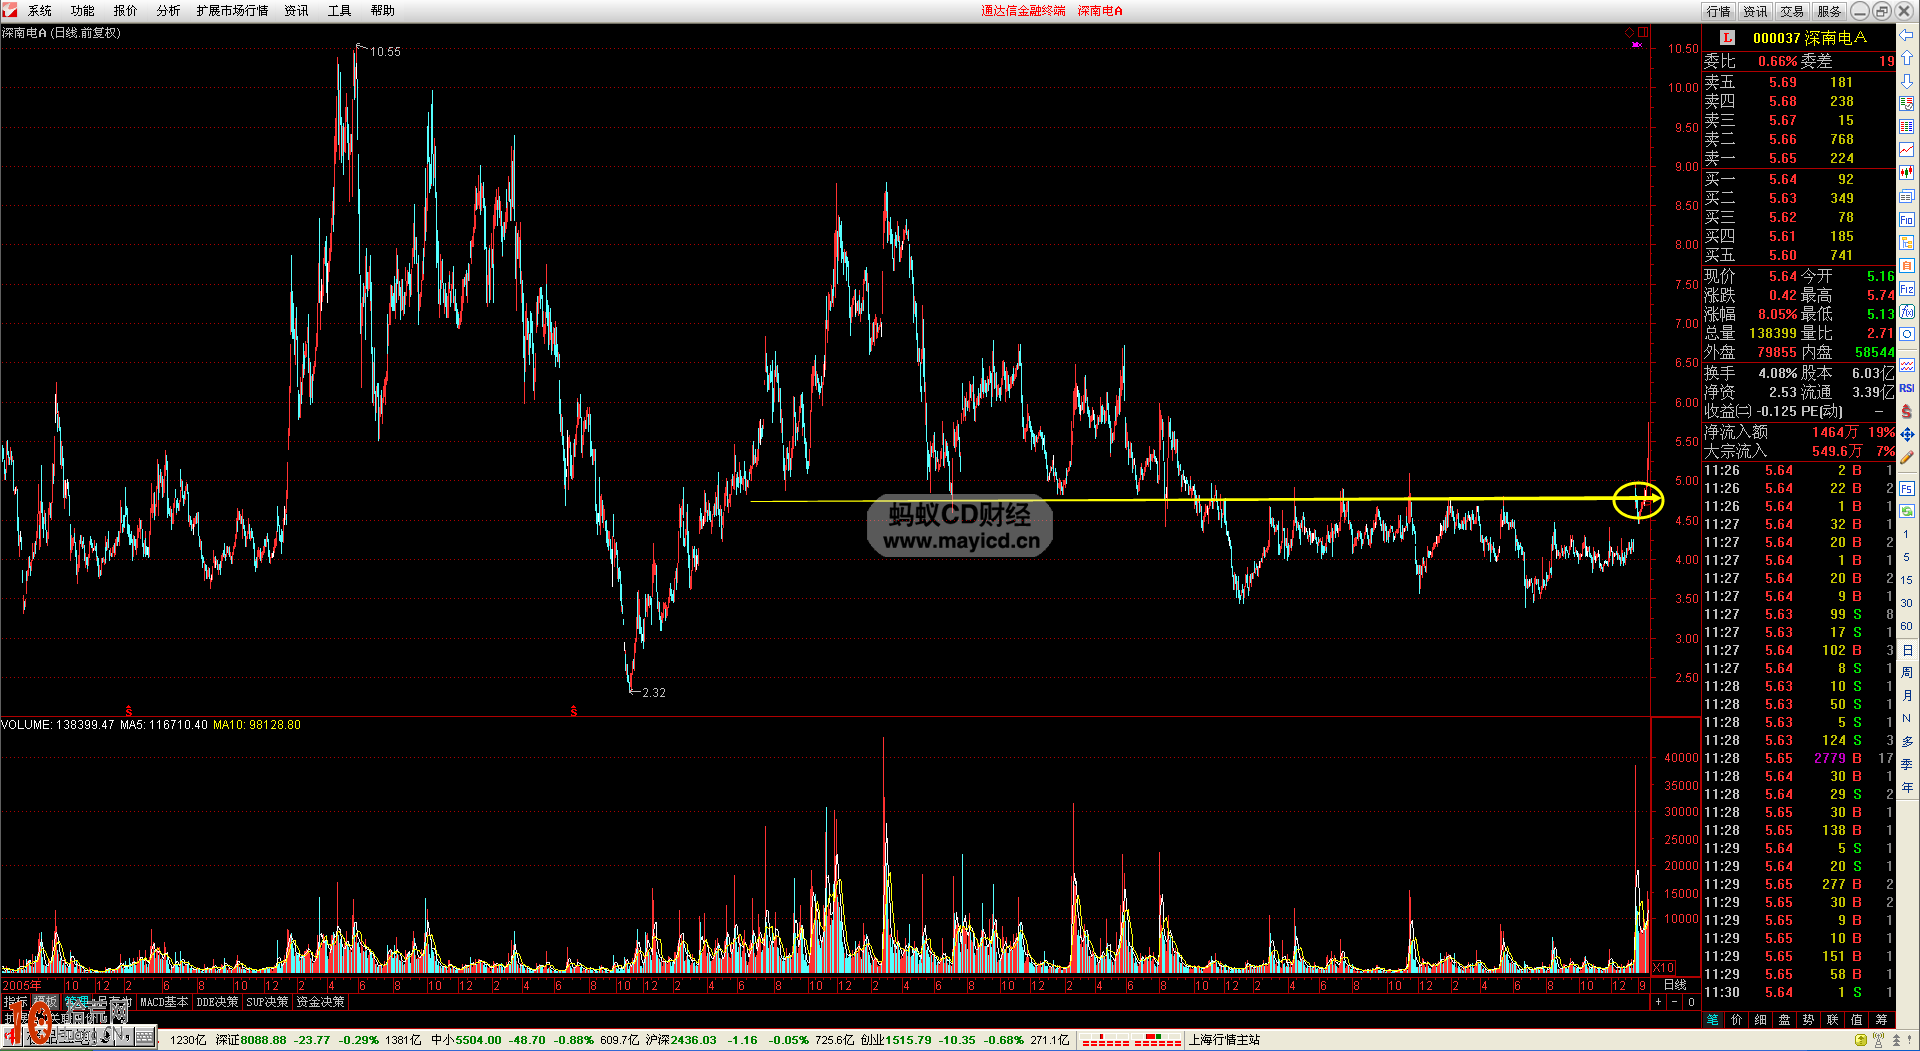Click the 服务 button at top right
The image size is (1920, 1051).
[x=1830, y=11]
